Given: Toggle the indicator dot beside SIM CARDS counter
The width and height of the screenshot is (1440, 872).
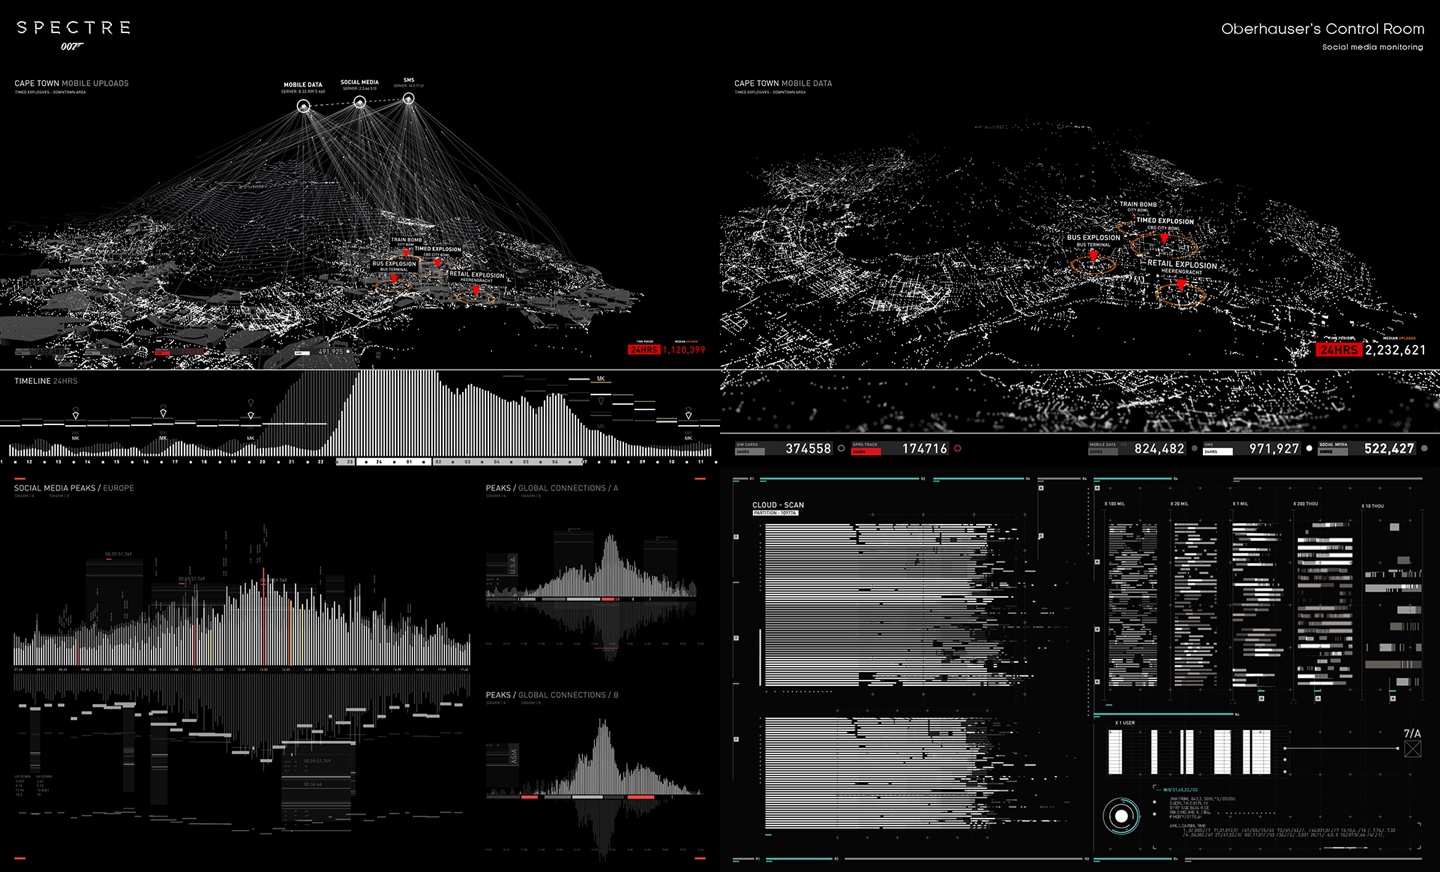Looking at the screenshot, I should 841,449.
